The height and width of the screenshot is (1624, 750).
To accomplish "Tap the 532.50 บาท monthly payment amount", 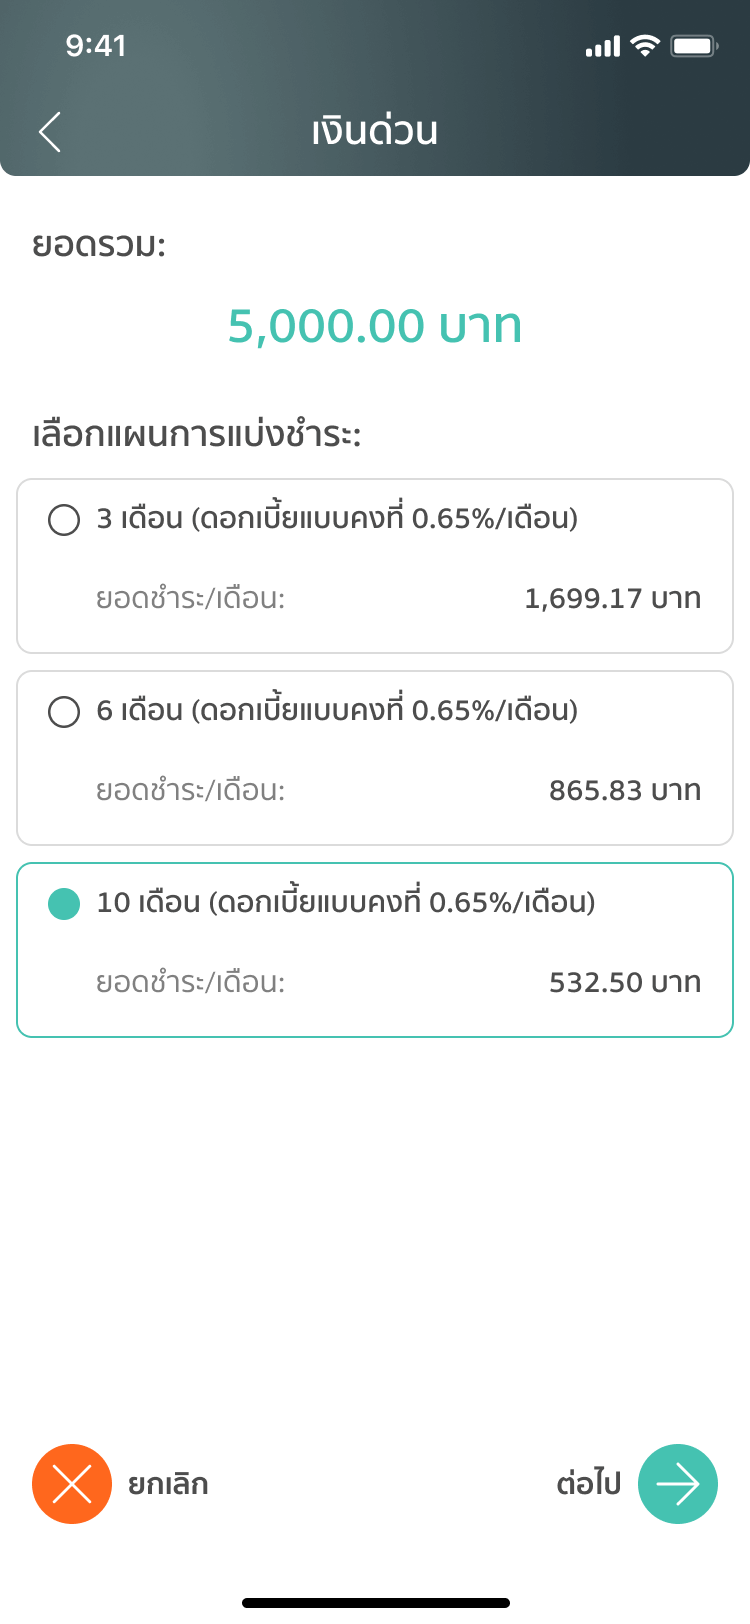I will (x=624, y=982).
